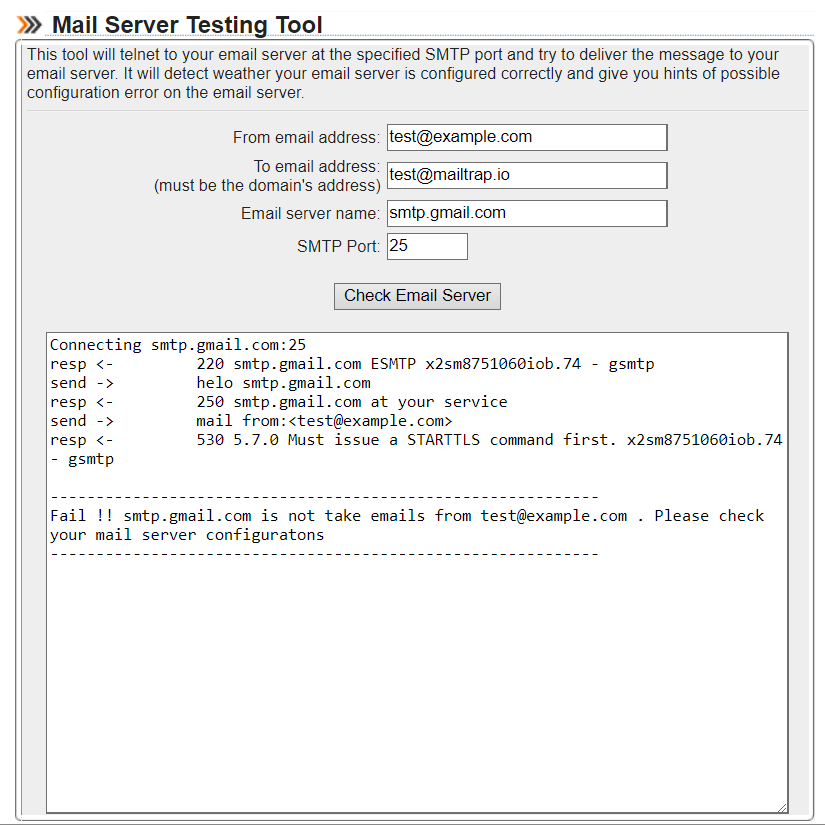Click the 'To email address:' label text
The image size is (825, 825).
click(317, 166)
